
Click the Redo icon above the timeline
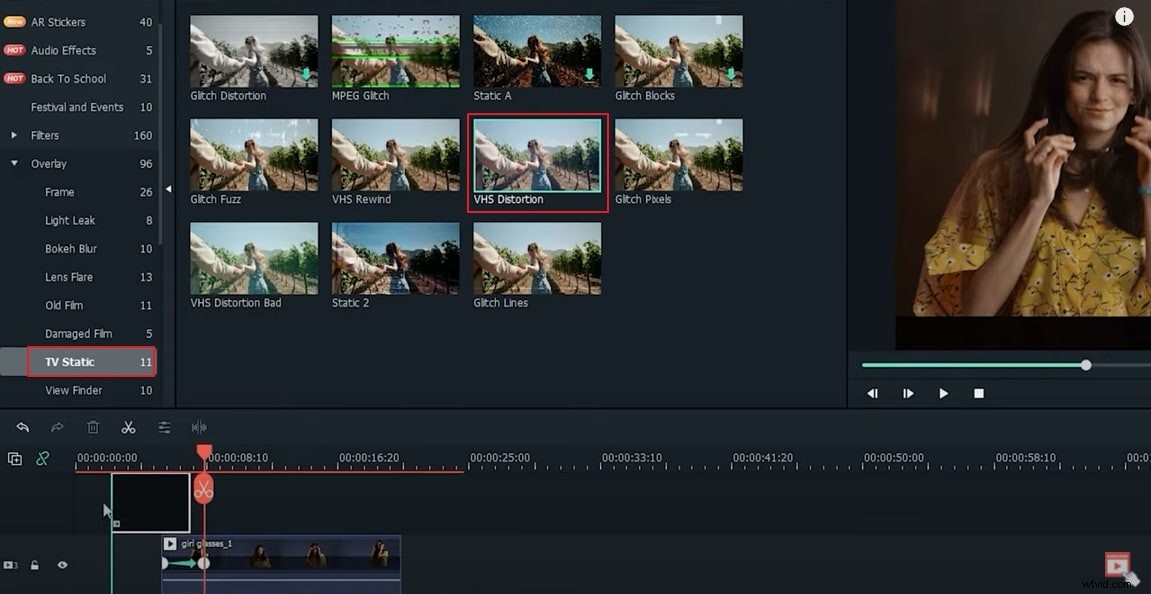pyautogui.click(x=57, y=426)
